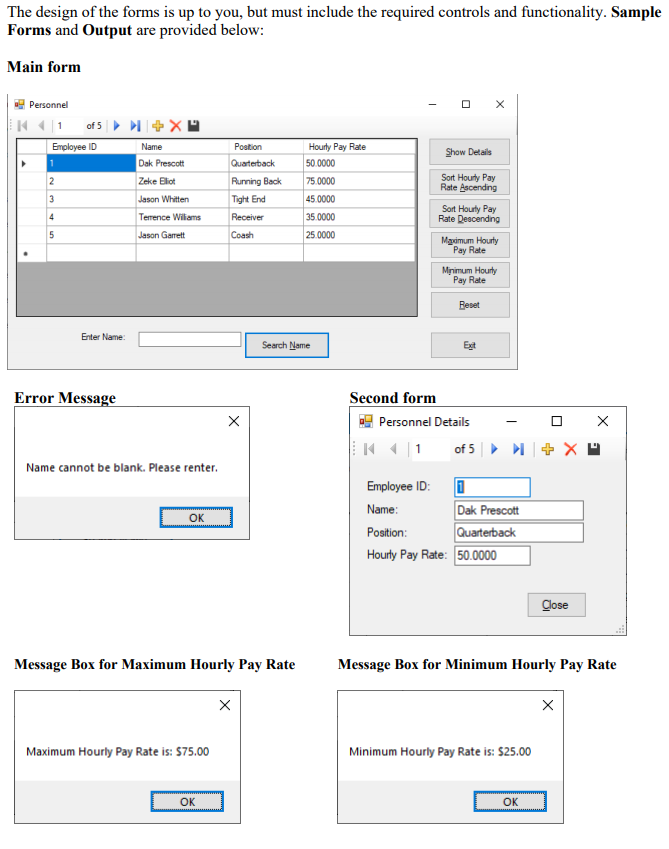Screen dimensions: 669x849
Task: Click the Reset button
Action: coord(470,305)
